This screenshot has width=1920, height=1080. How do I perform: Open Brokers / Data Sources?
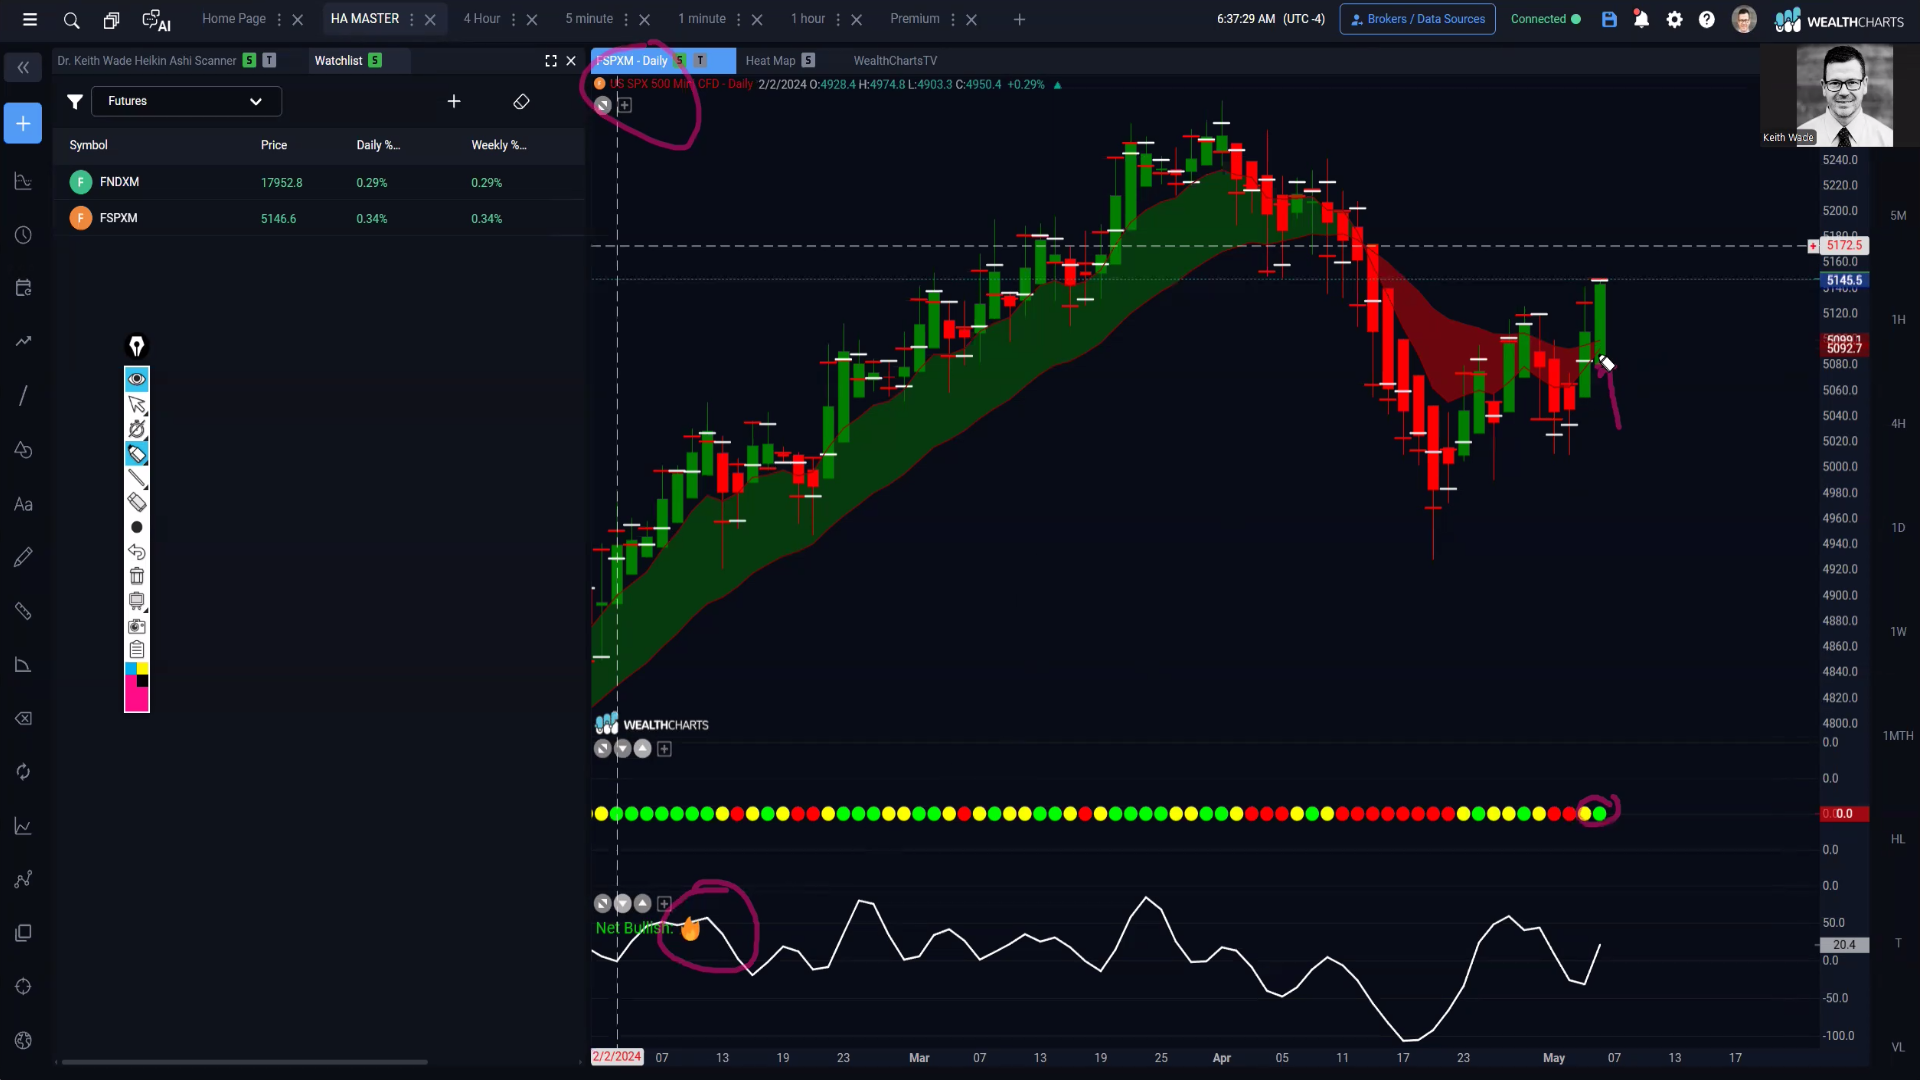pos(1417,19)
